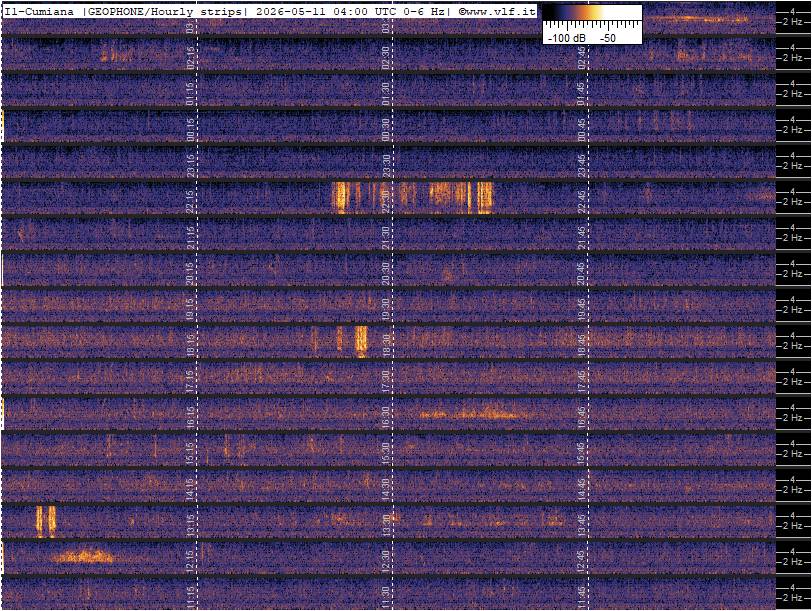Screen dimensions: 812x611
Task: Click the twin bright bursts in the 13:15 strip
Action: tap(46, 521)
